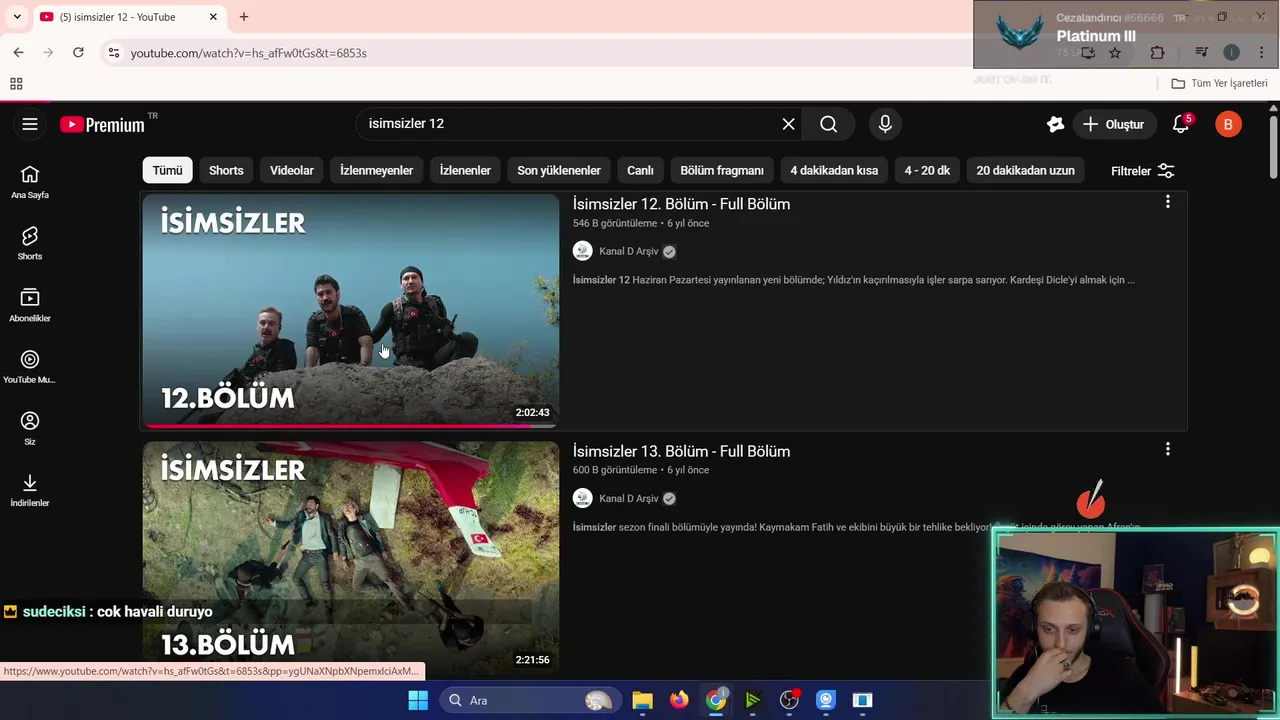Image resolution: width=1280 pixels, height=720 pixels.
Task: Open notifications bell
Action: [x=1181, y=124]
